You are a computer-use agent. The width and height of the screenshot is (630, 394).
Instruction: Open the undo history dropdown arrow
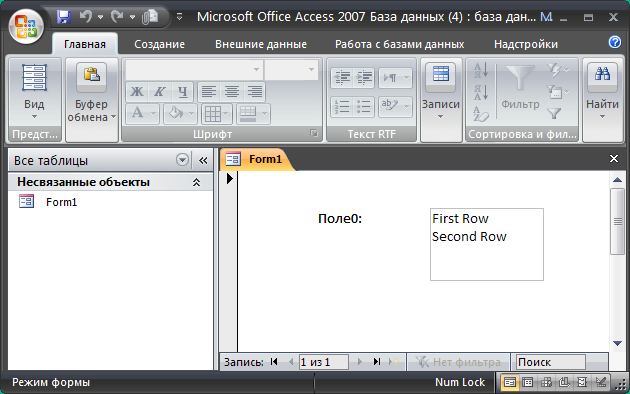pos(100,17)
